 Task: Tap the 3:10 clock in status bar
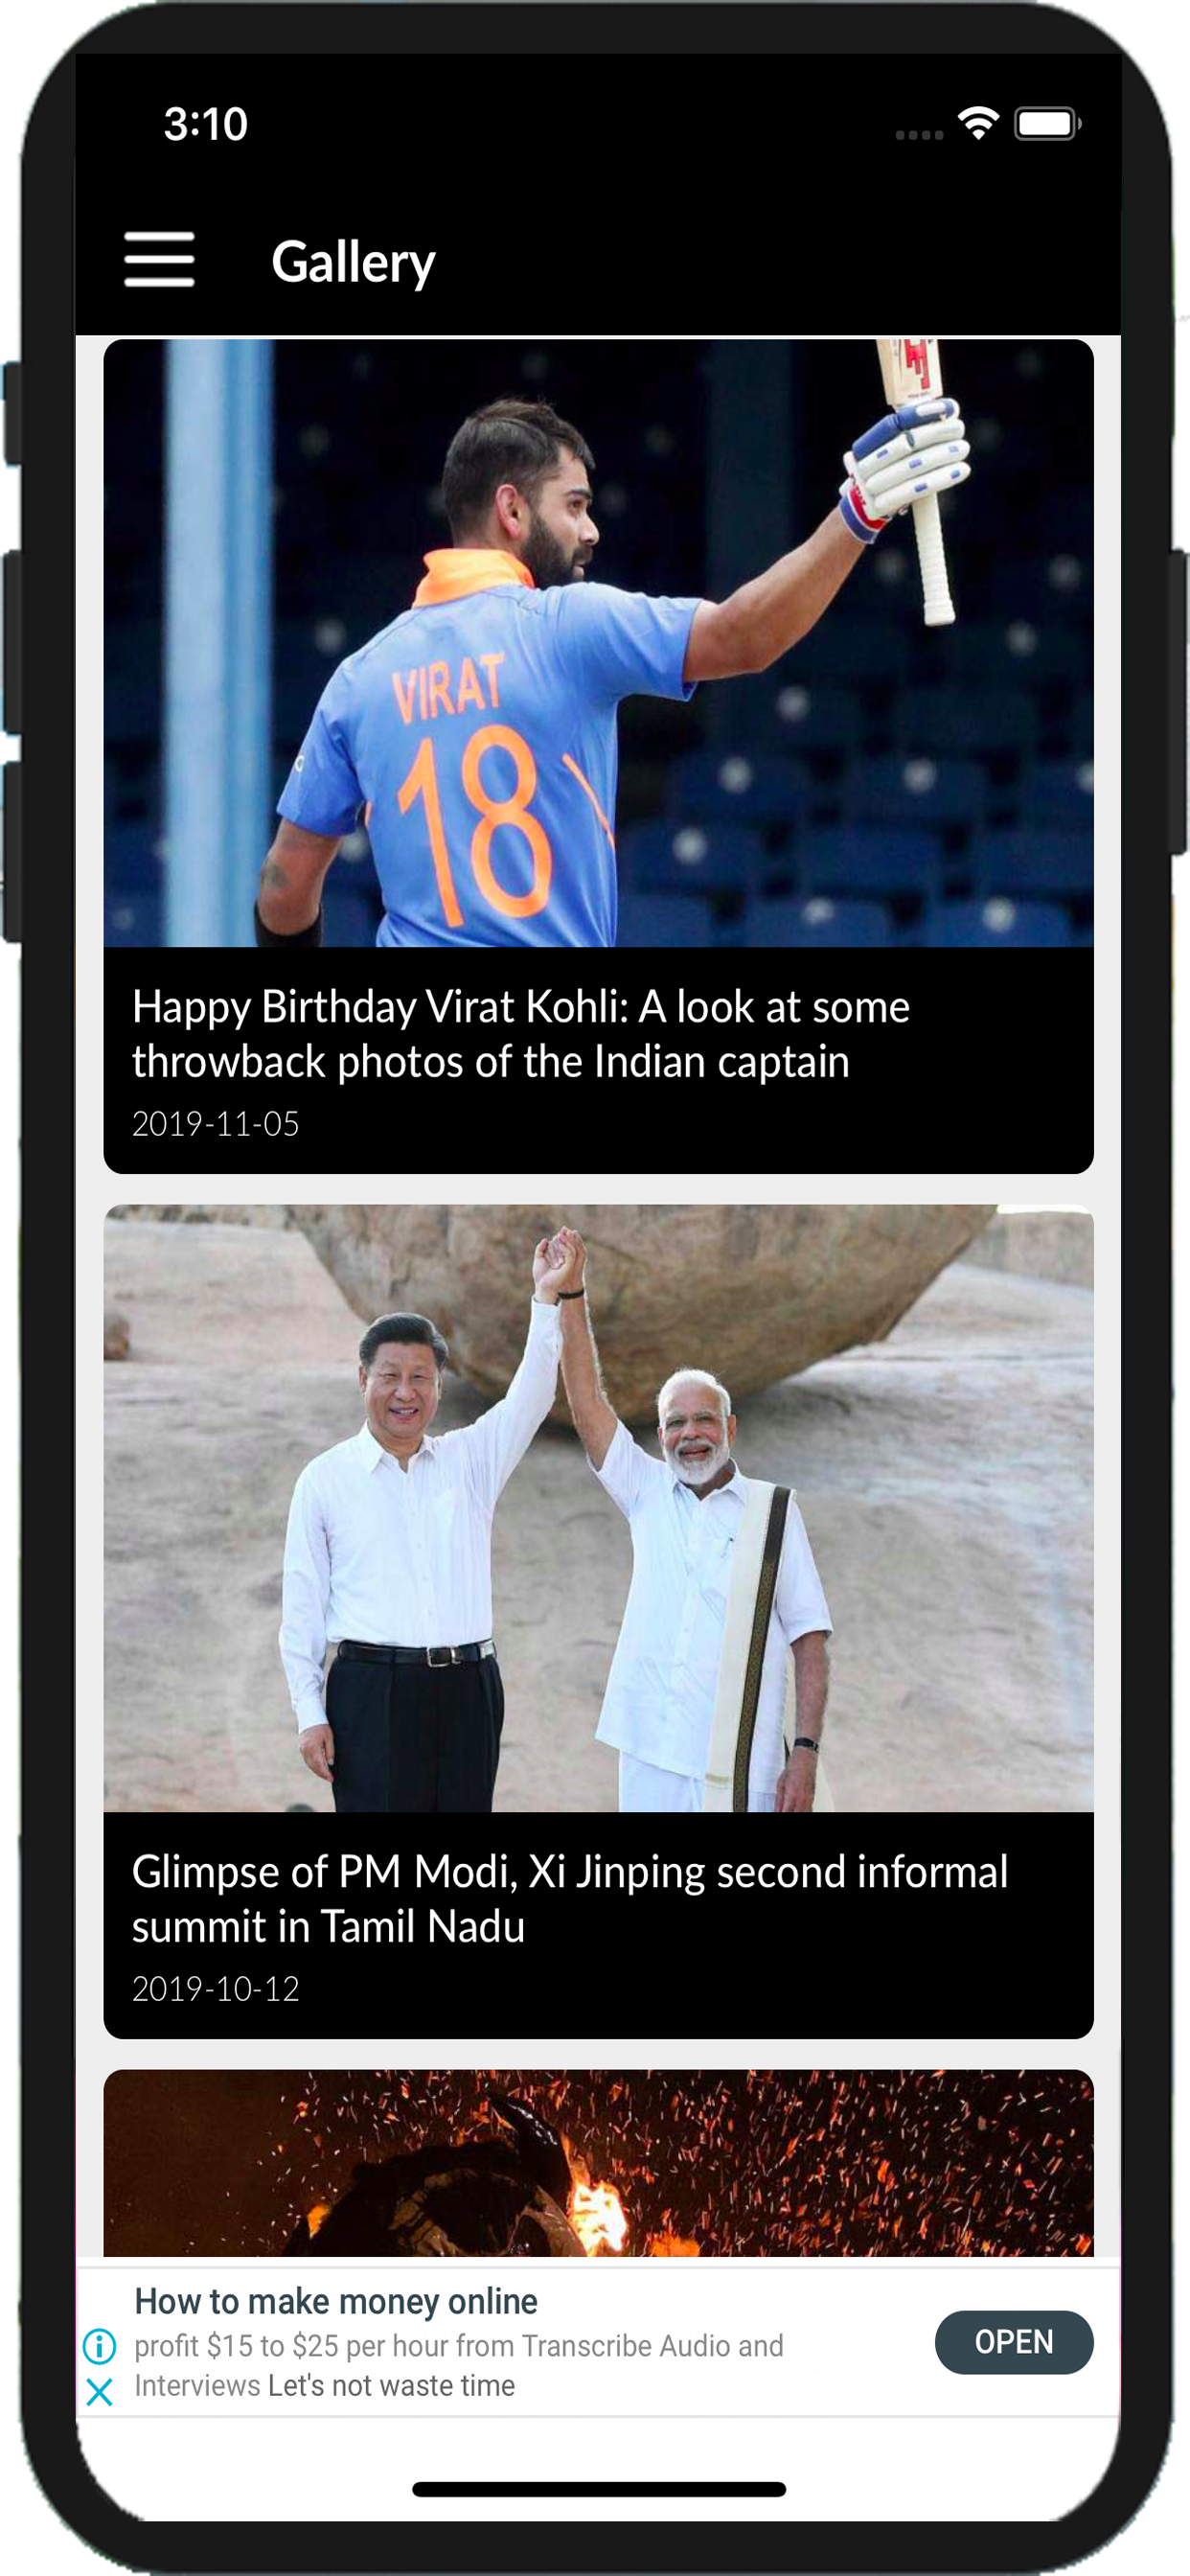point(205,124)
